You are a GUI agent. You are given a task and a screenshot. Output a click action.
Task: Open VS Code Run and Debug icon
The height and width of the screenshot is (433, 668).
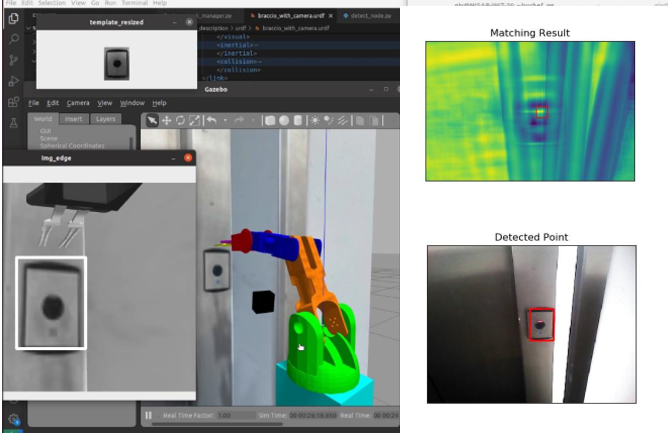[x=14, y=81]
